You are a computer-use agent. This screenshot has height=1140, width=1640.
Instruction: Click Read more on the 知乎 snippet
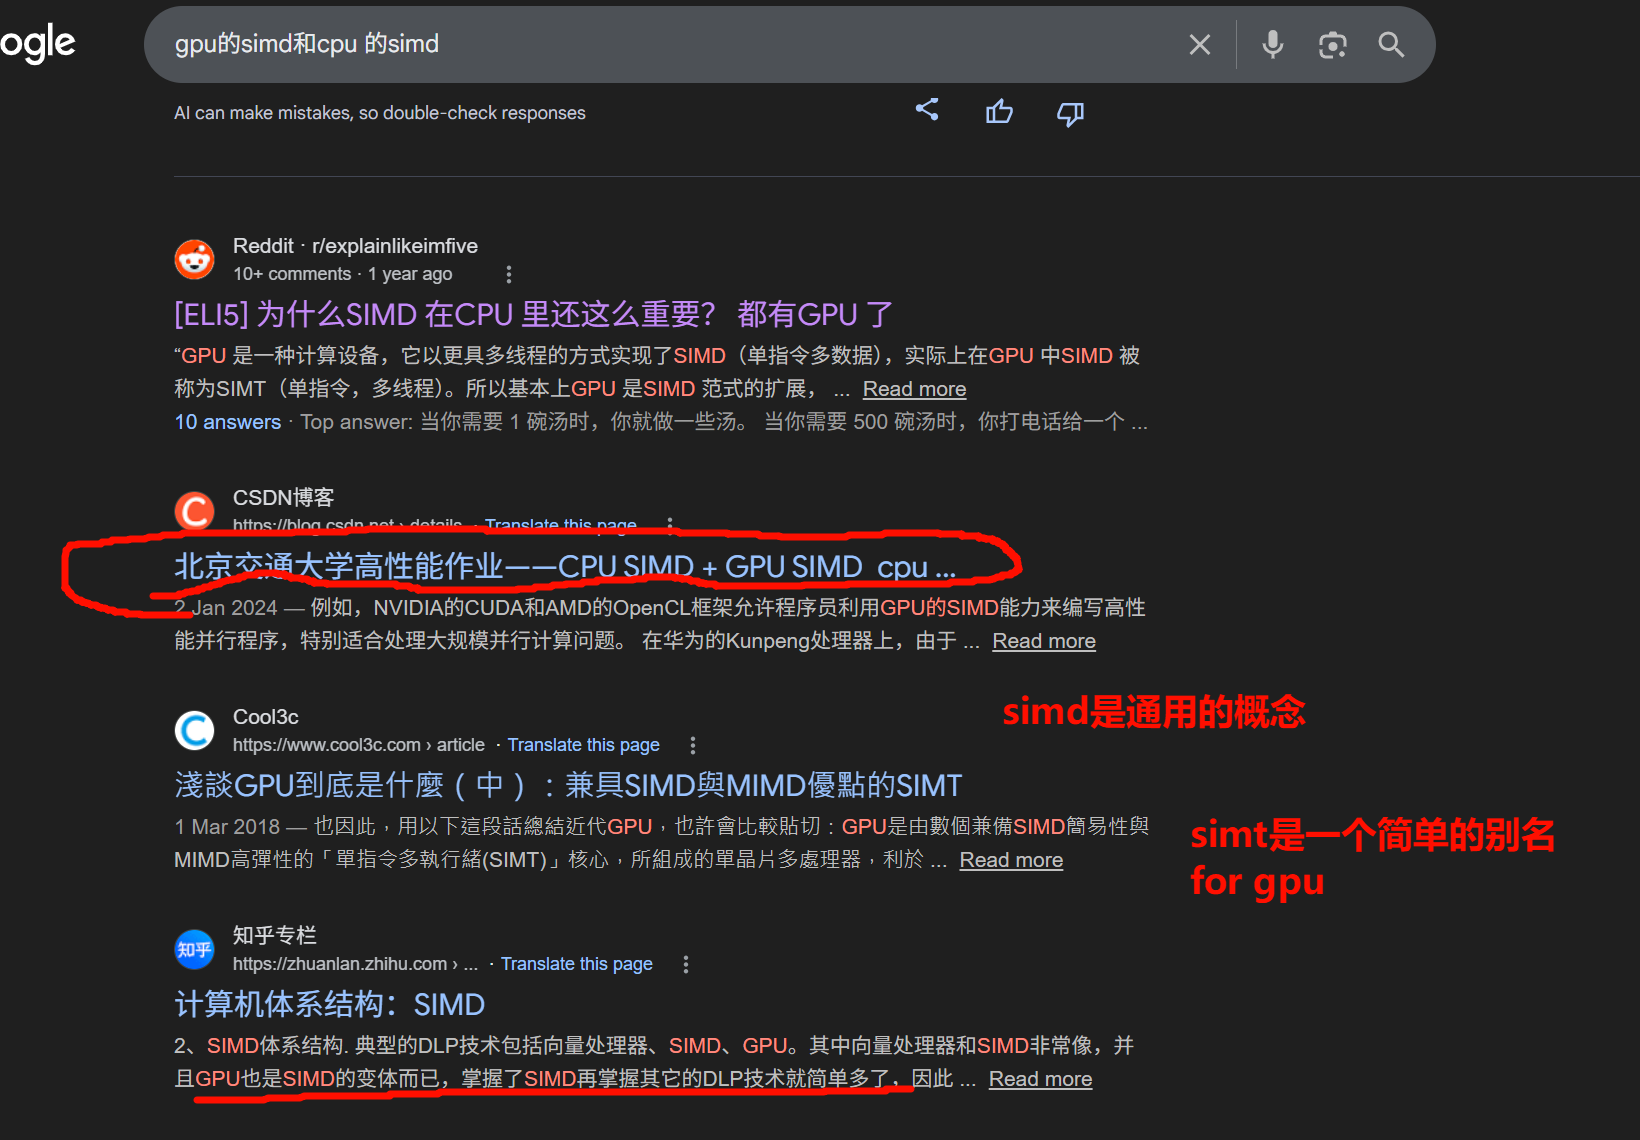click(x=1040, y=1079)
